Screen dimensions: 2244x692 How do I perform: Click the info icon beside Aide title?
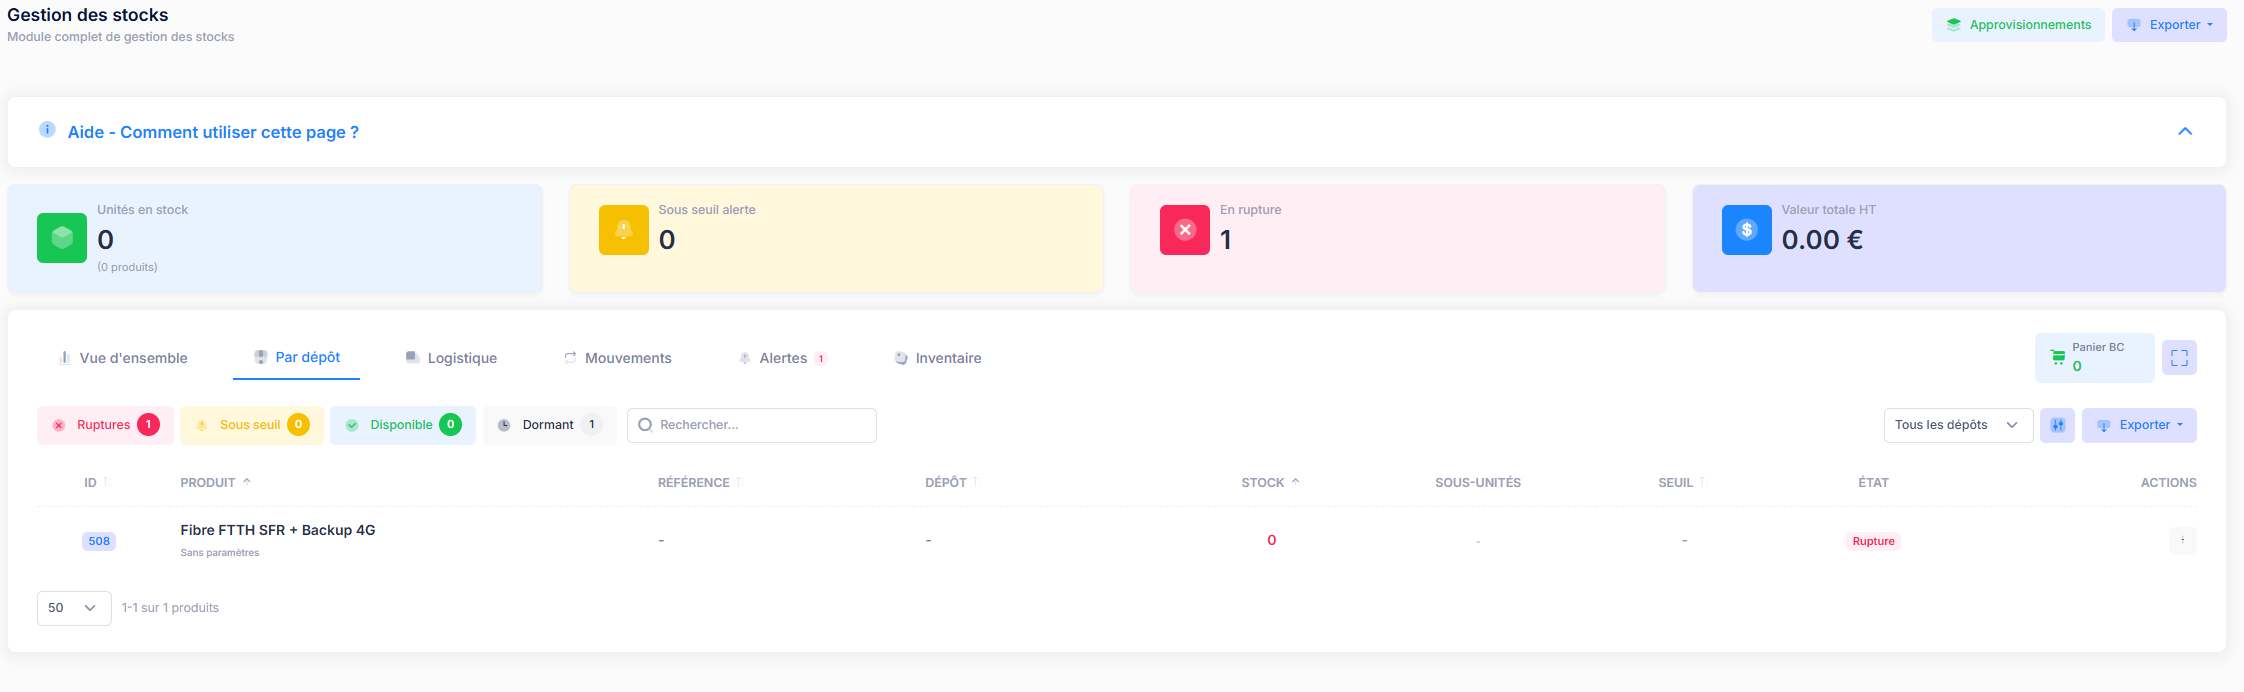click(x=47, y=129)
